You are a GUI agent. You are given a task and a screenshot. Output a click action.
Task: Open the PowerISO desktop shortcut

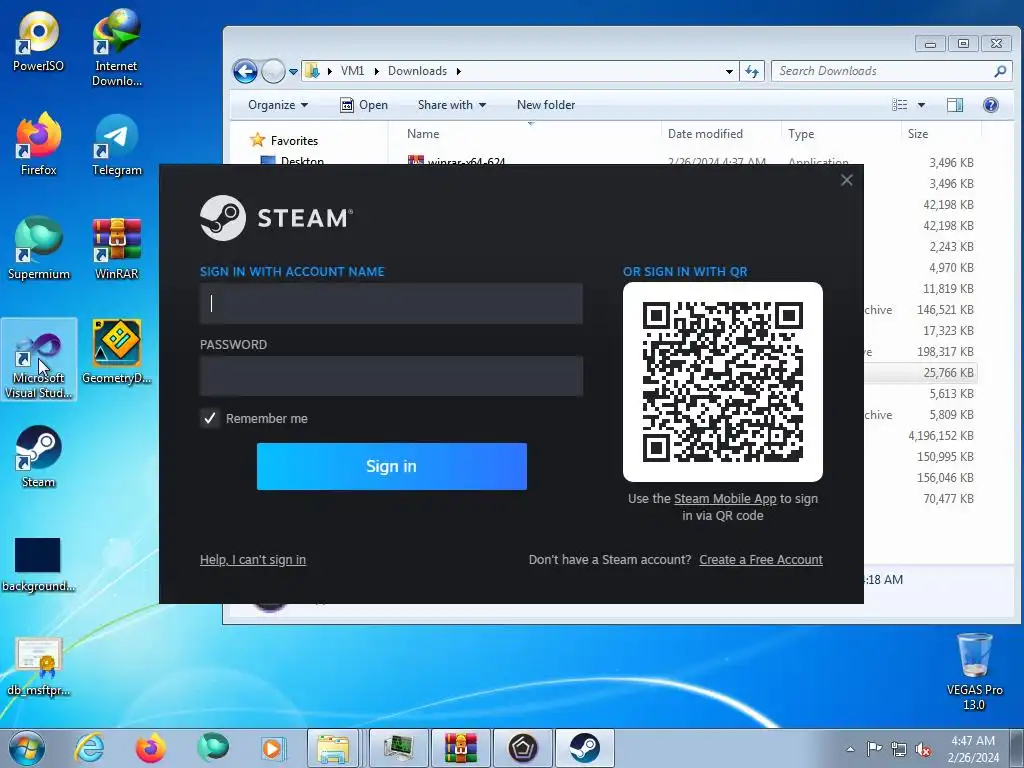click(38, 40)
